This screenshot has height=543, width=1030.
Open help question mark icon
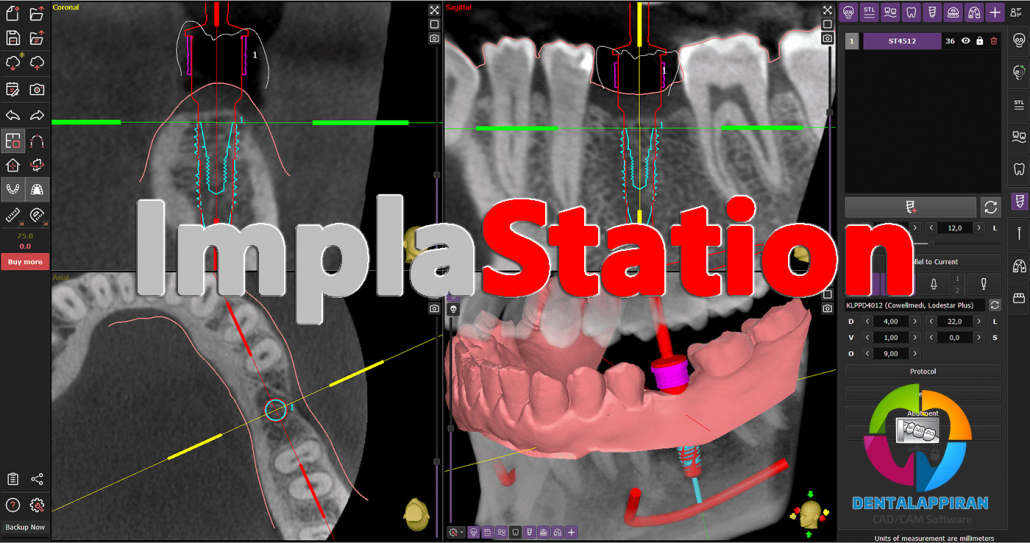click(x=12, y=505)
